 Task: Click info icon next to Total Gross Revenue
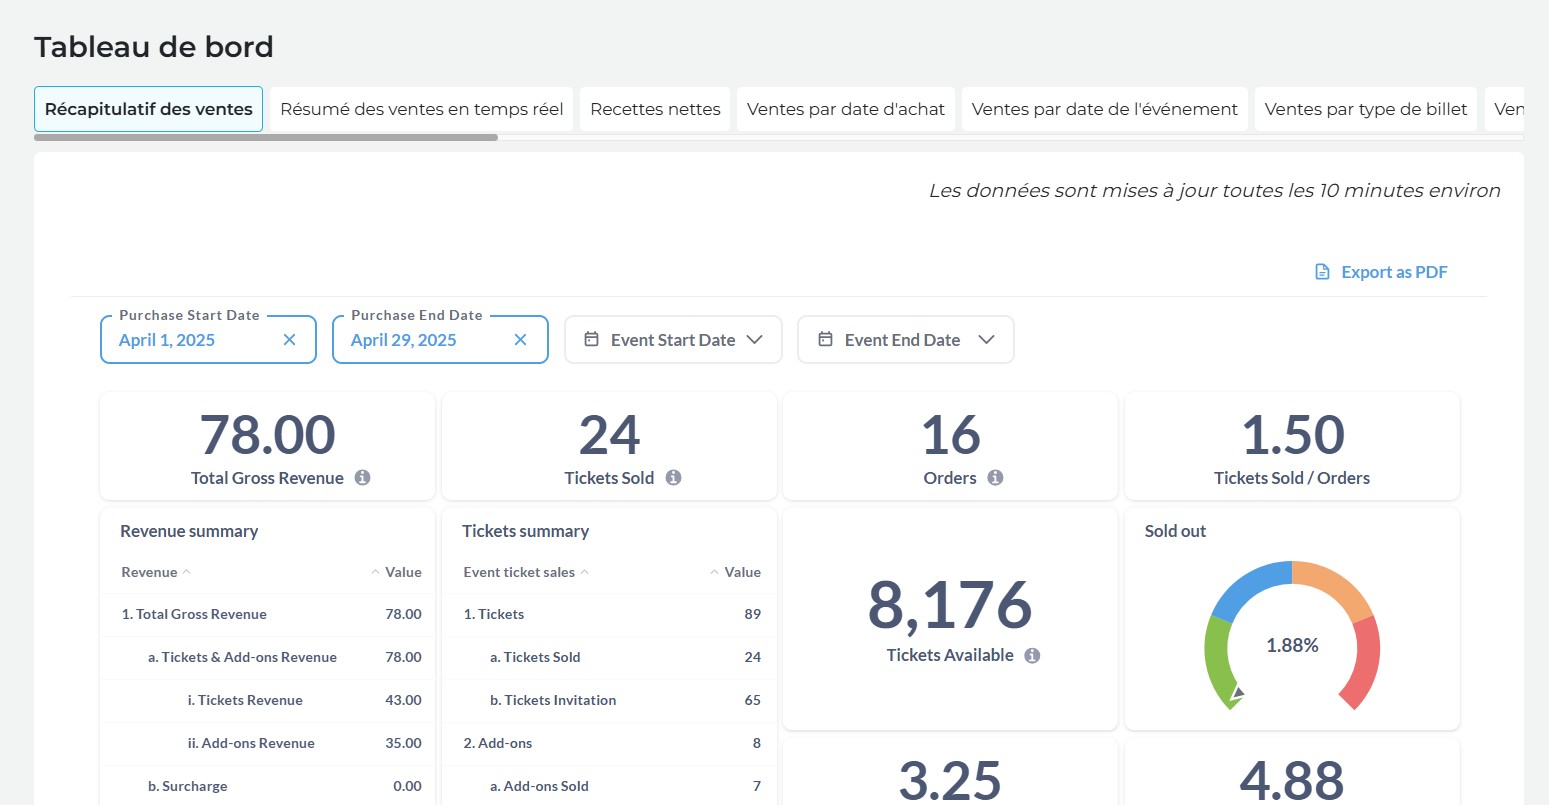363,478
